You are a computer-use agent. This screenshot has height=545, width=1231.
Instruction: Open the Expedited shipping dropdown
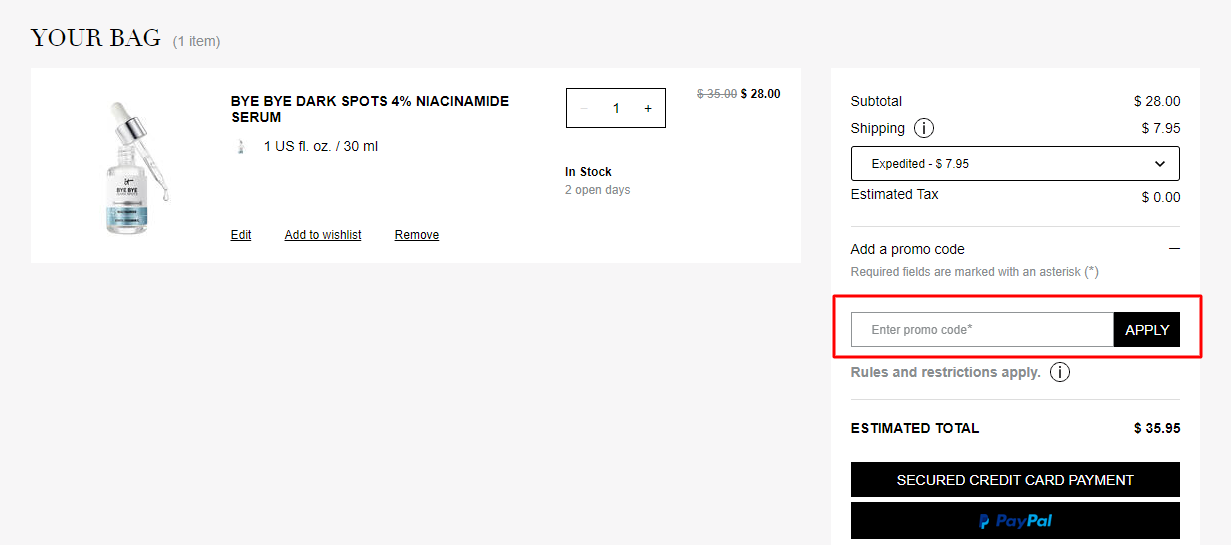[x=1015, y=163]
